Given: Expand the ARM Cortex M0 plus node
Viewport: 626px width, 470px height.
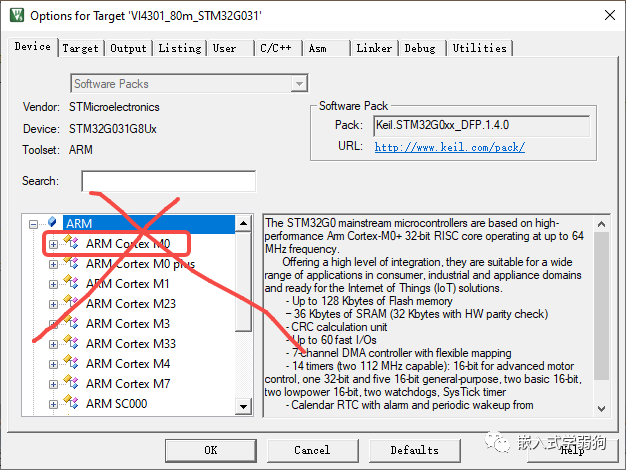Looking at the screenshot, I should point(53,264).
